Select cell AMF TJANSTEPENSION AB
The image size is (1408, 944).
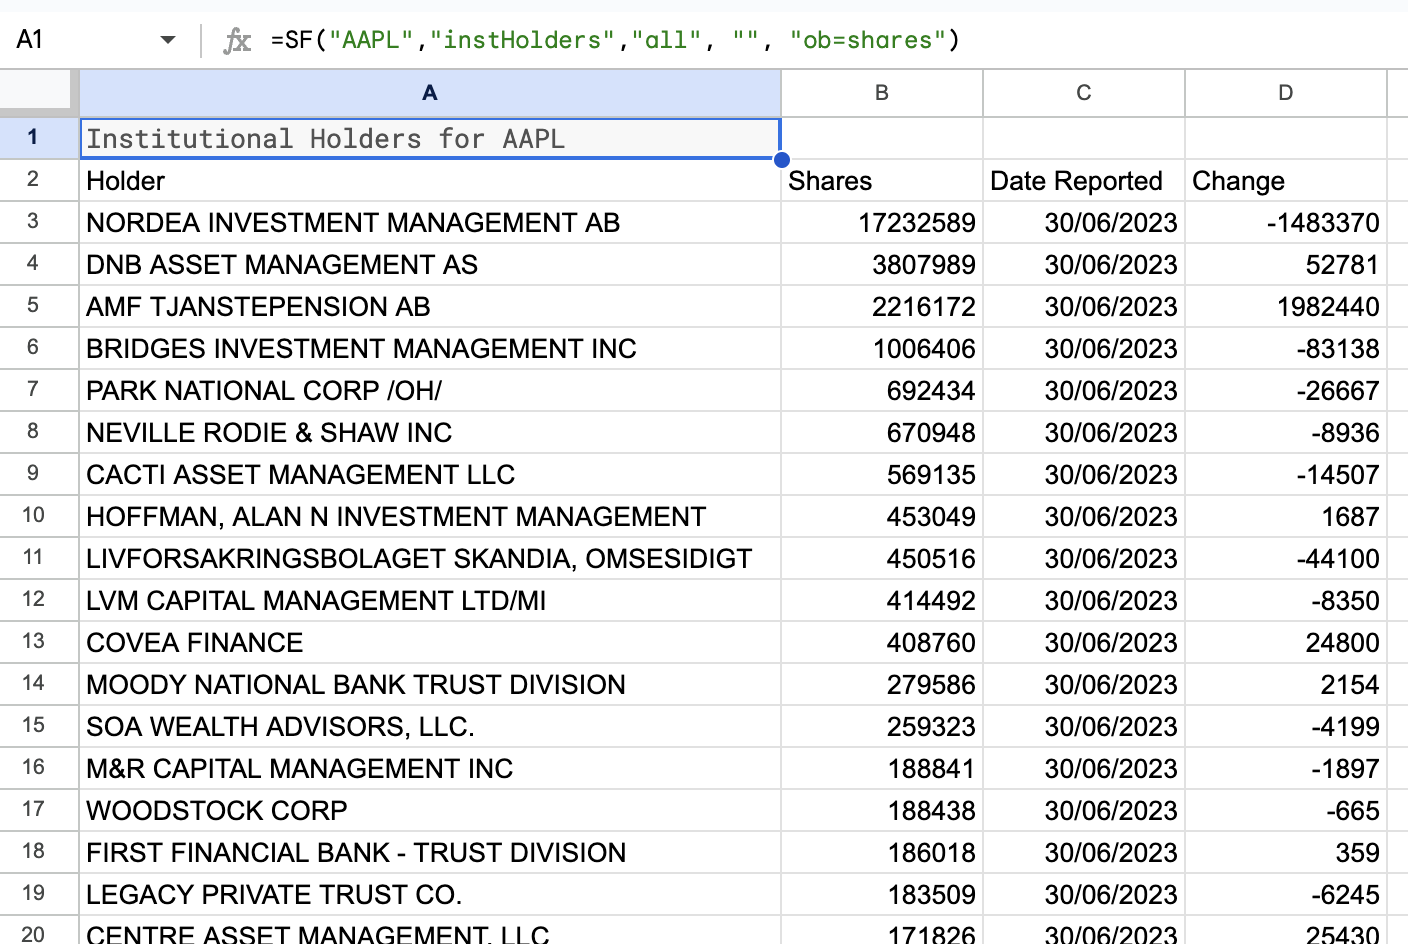pos(430,307)
